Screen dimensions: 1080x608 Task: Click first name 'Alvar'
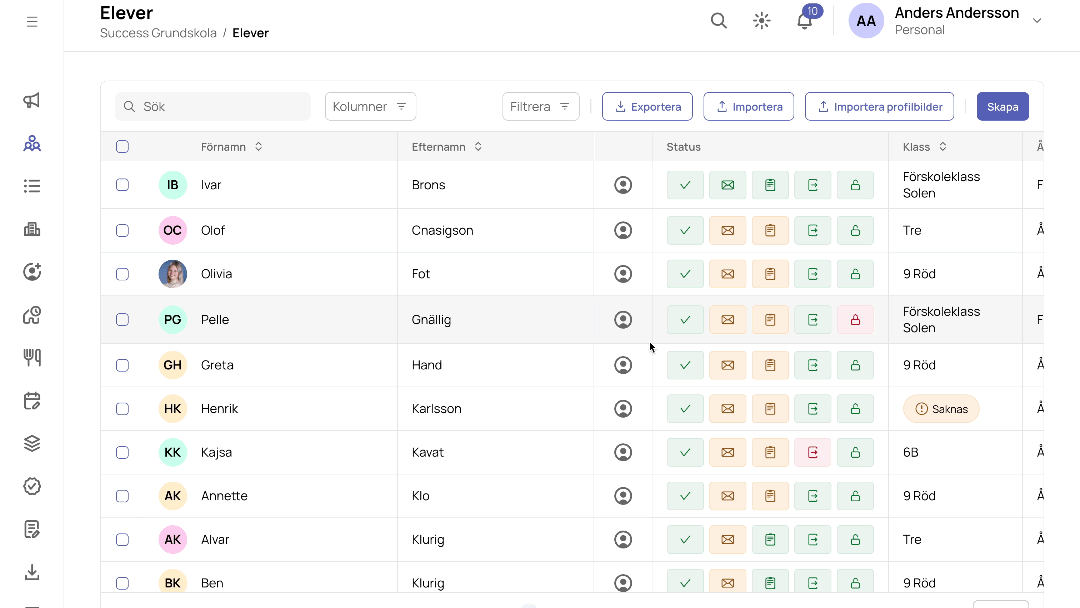click(215, 540)
